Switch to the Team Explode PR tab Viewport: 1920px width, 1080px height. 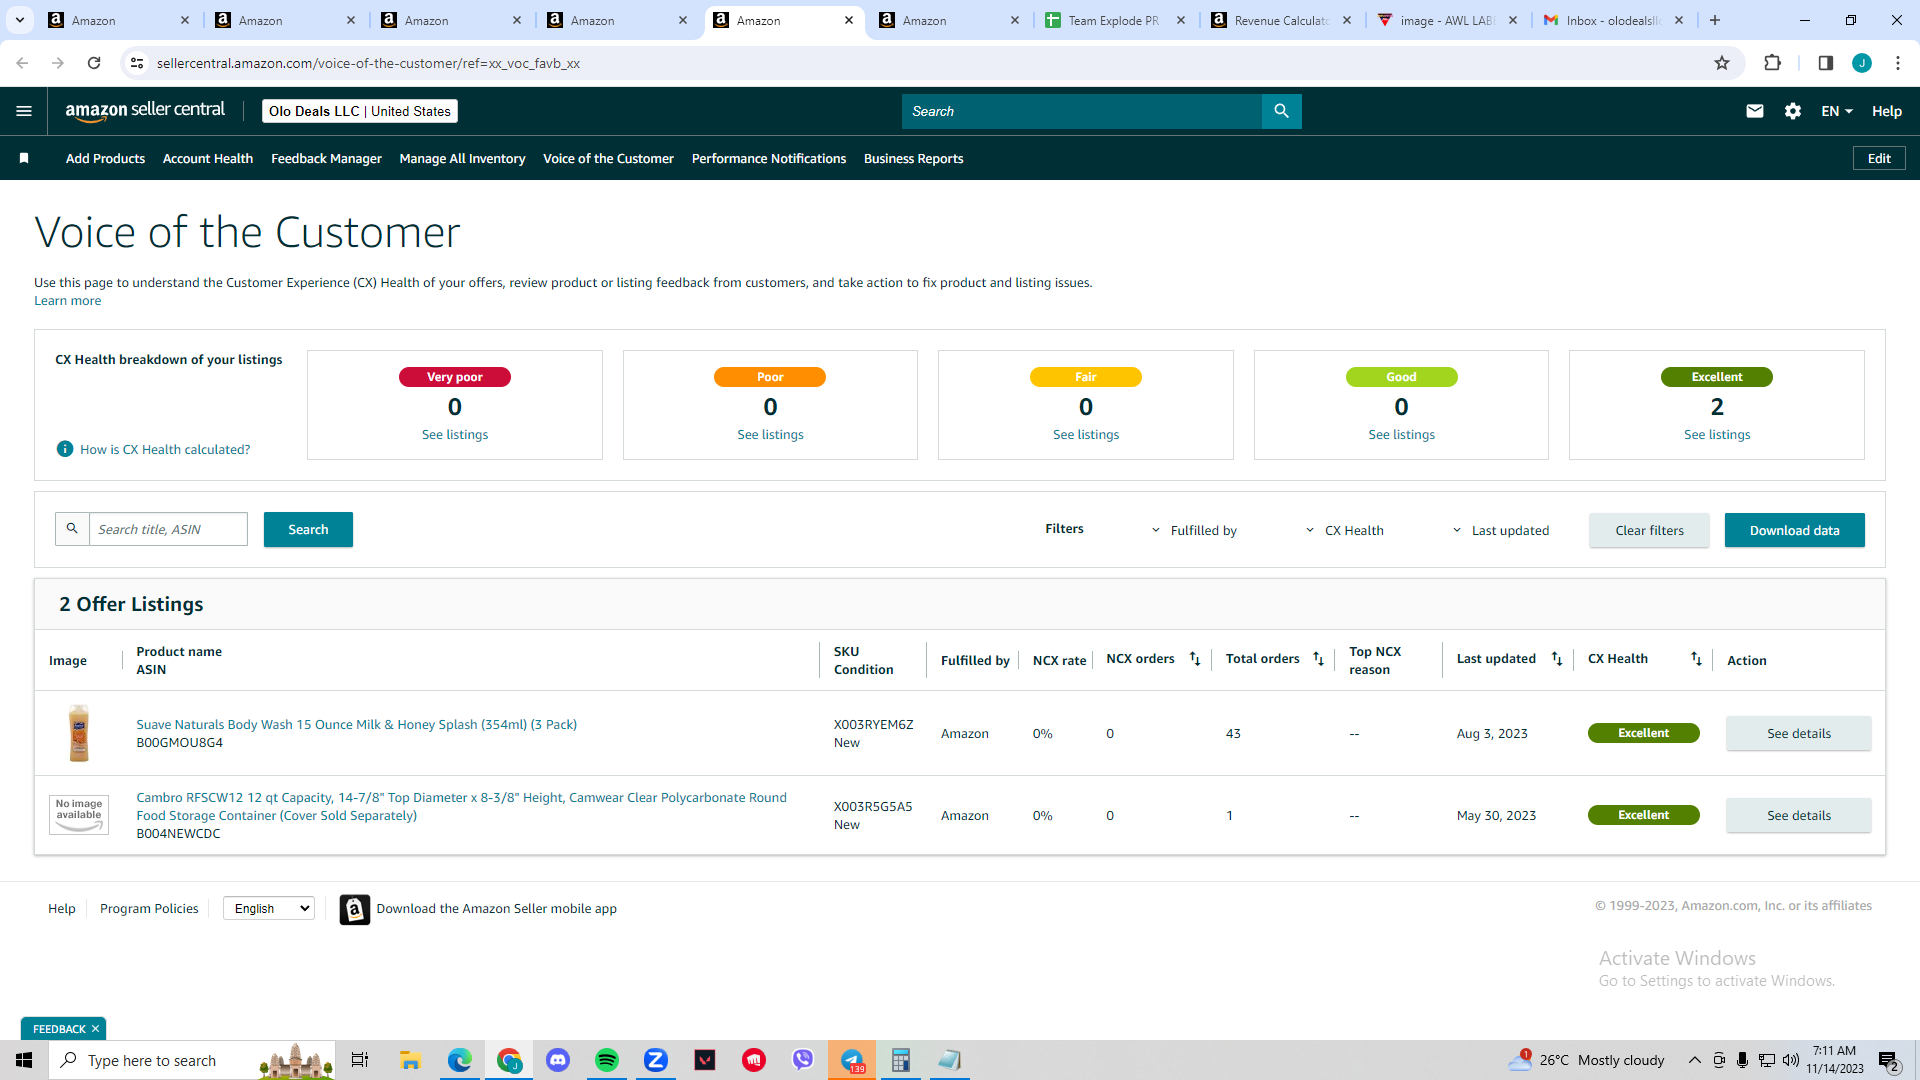(1114, 20)
